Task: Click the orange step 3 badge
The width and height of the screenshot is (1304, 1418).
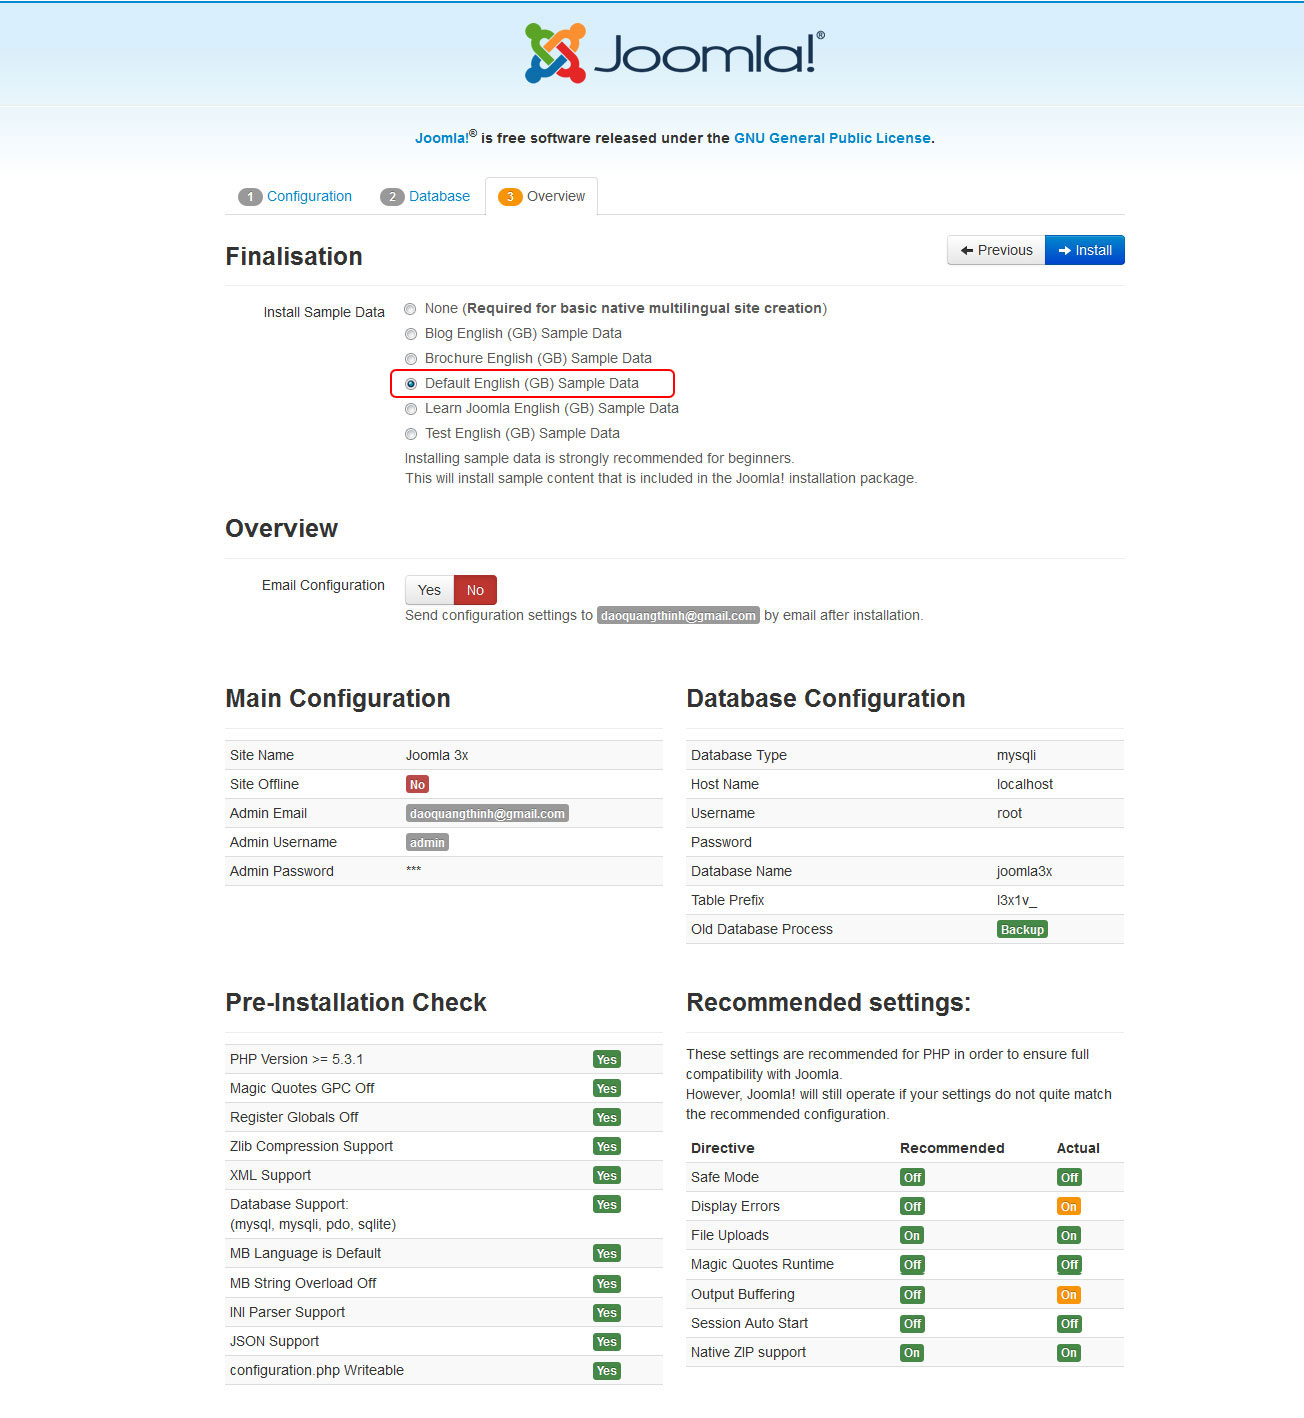Action: click(510, 197)
